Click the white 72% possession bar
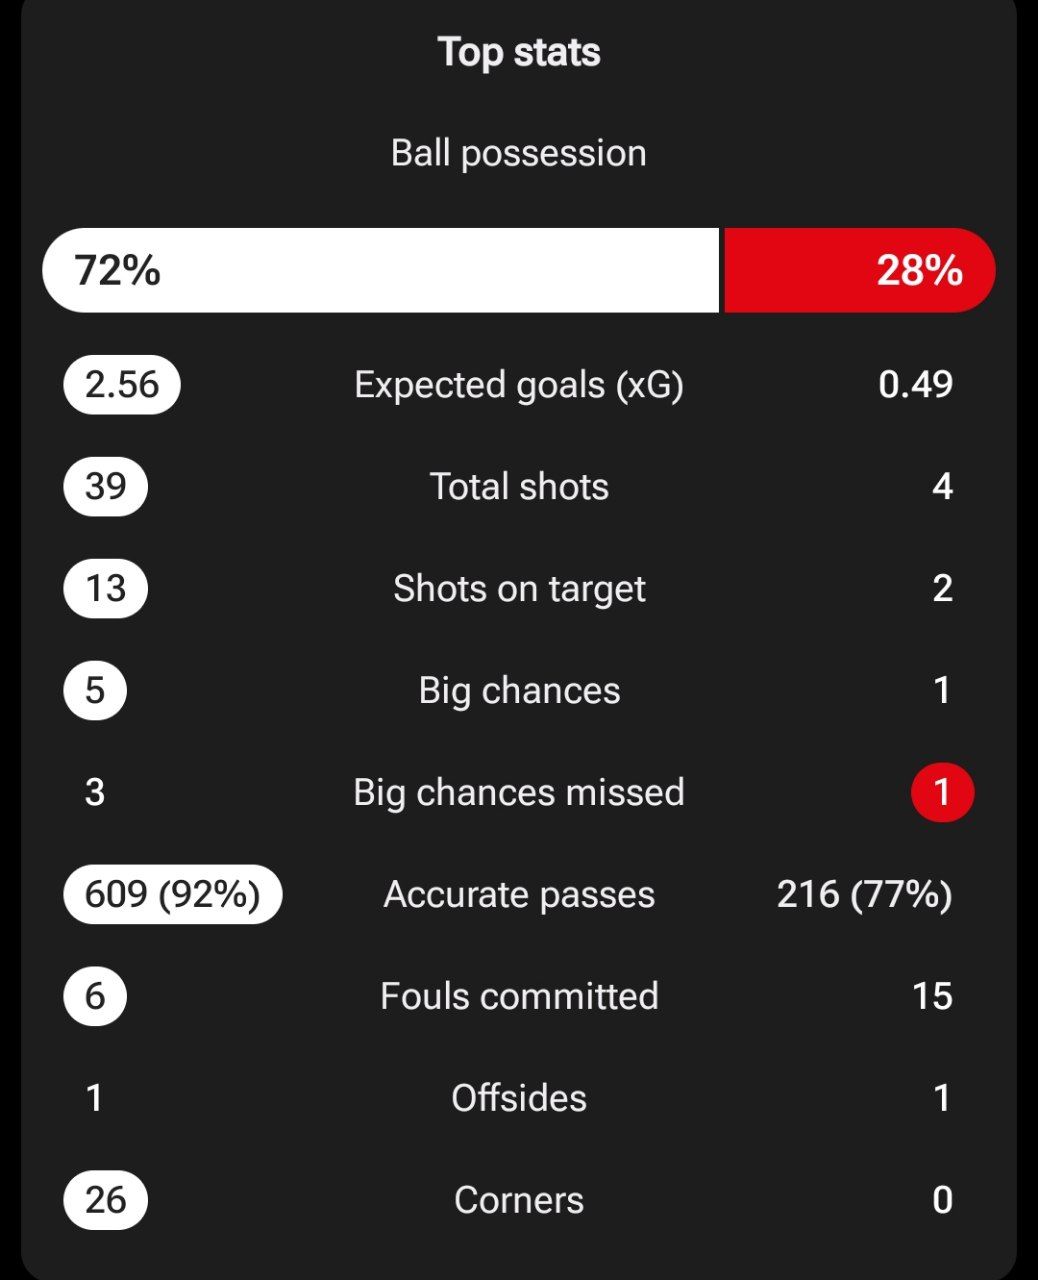Image resolution: width=1038 pixels, height=1280 pixels. tap(380, 270)
